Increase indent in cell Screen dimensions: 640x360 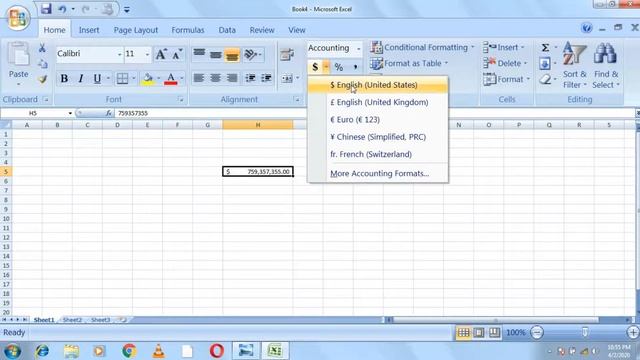pyautogui.click(x=267, y=78)
